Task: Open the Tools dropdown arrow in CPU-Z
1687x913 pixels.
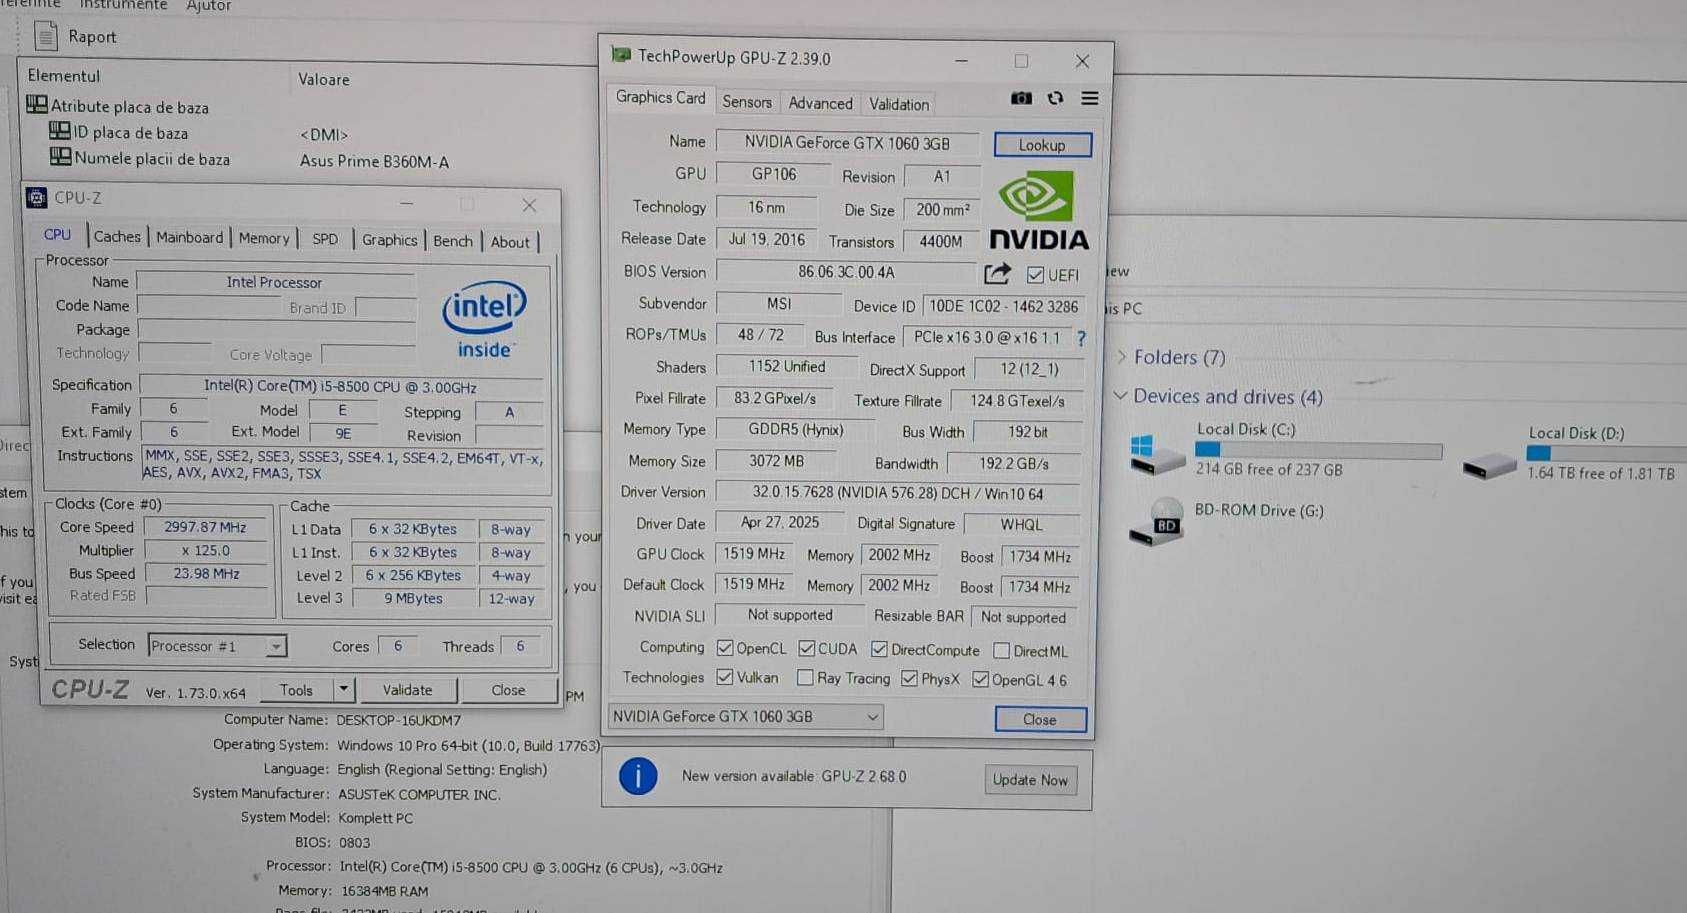Action: point(344,689)
